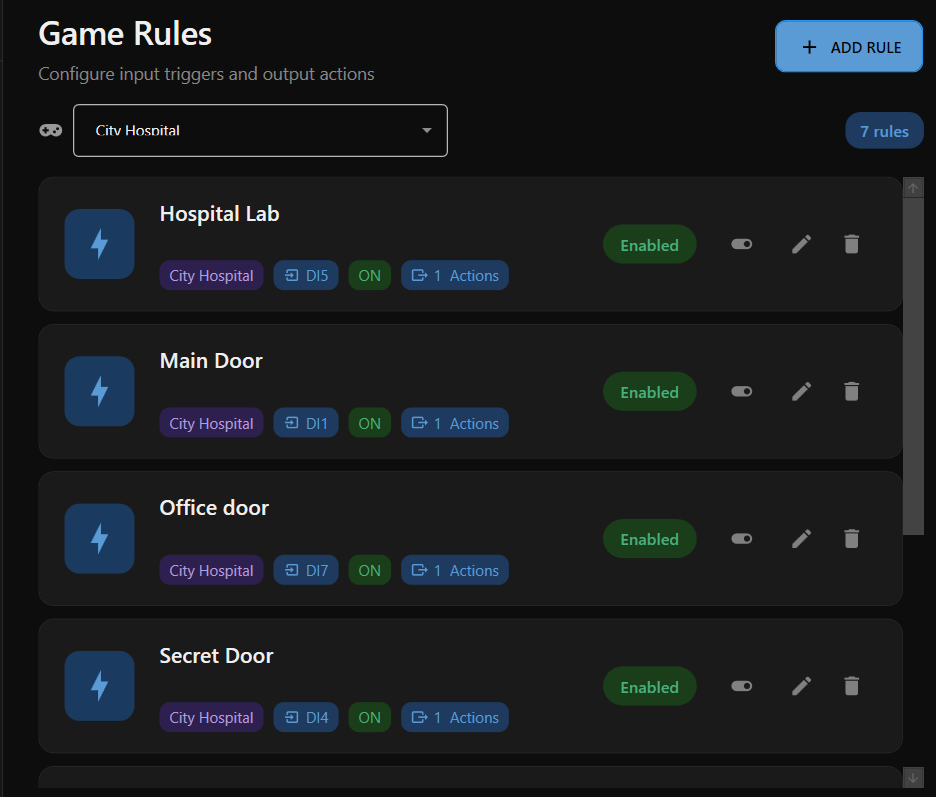Edit the Hospital Lab rule
Image resolution: width=936 pixels, height=797 pixels.
pyautogui.click(x=802, y=244)
